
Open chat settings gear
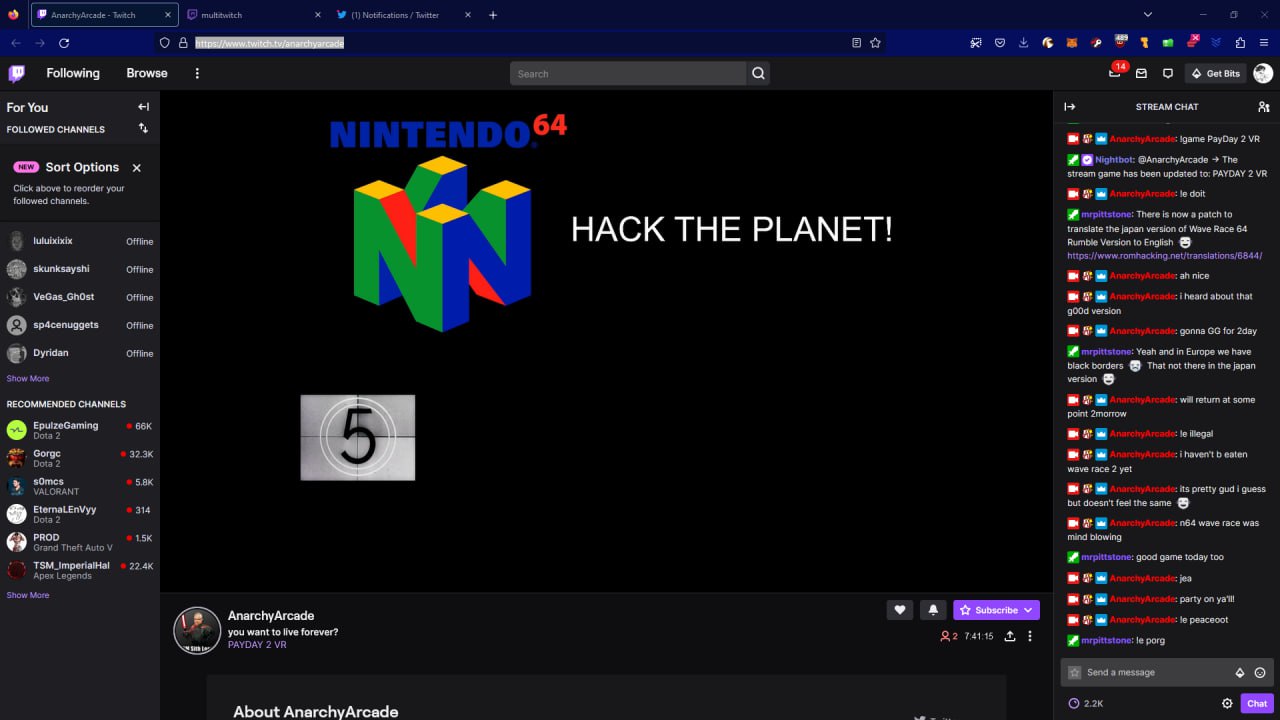(x=1227, y=703)
